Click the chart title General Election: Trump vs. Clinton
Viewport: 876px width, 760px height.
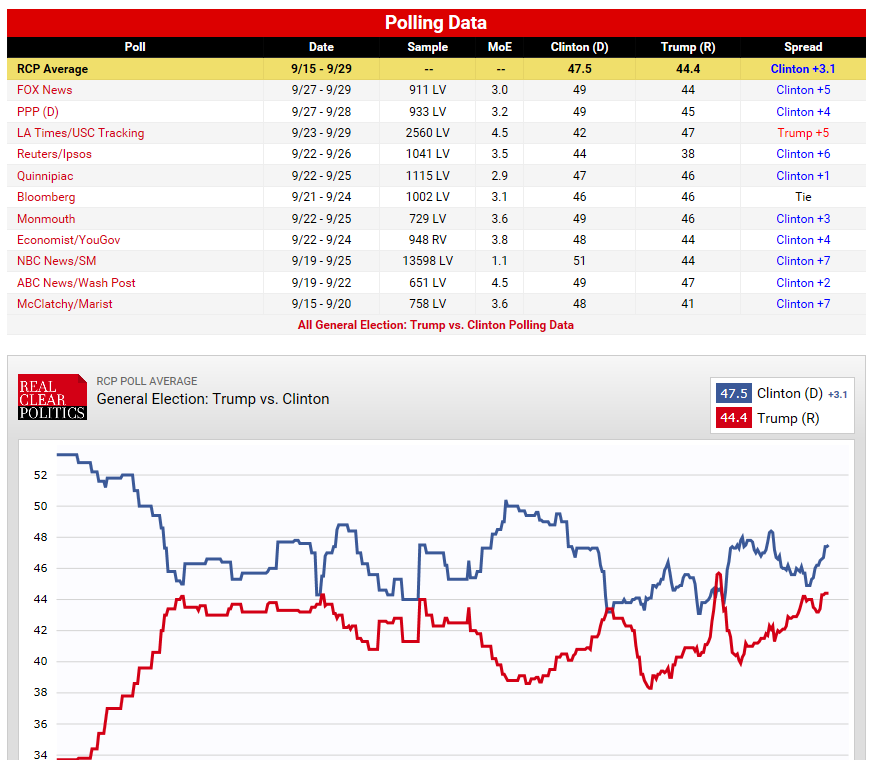tap(213, 399)
